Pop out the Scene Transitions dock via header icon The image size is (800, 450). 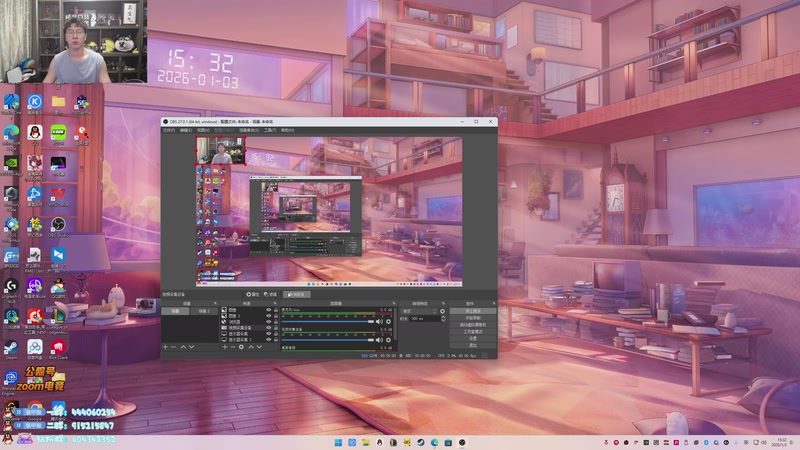443,304
